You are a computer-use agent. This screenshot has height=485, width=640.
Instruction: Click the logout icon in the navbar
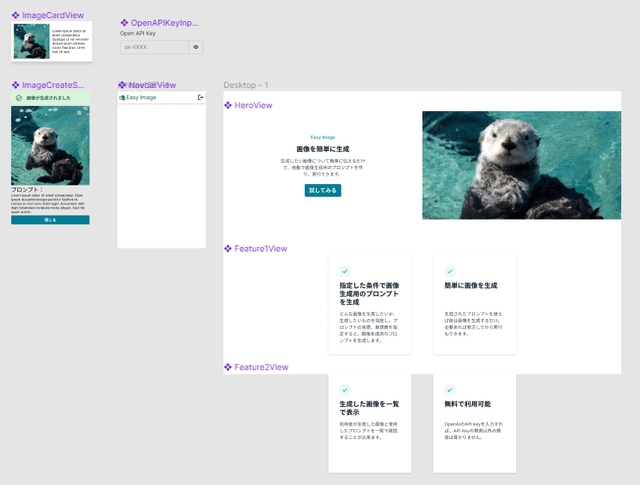click(x=200, y=97)
